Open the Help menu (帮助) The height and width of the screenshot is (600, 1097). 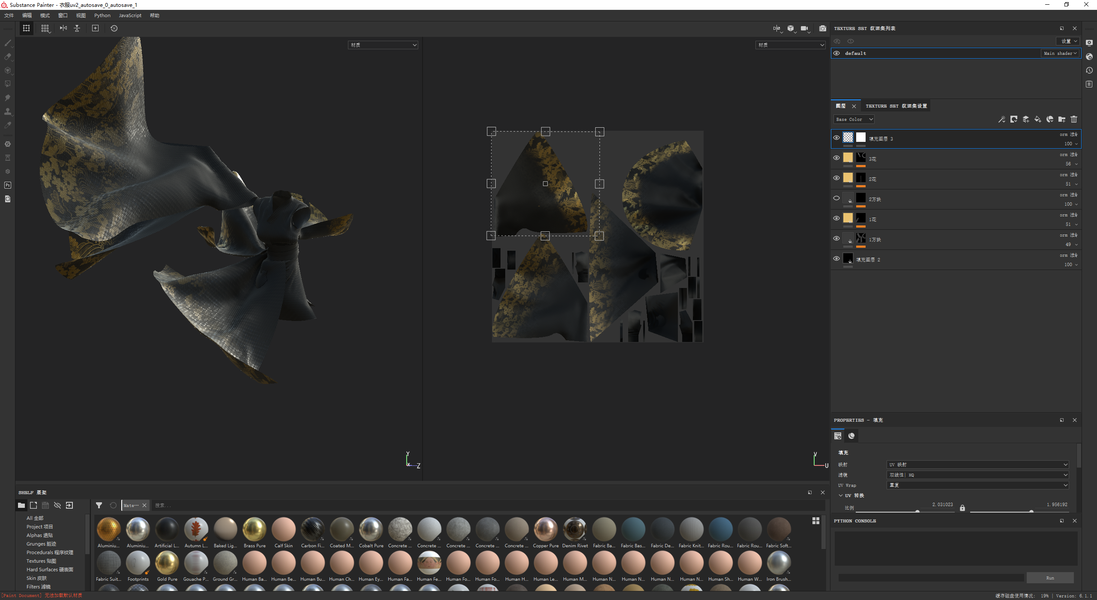155,15
